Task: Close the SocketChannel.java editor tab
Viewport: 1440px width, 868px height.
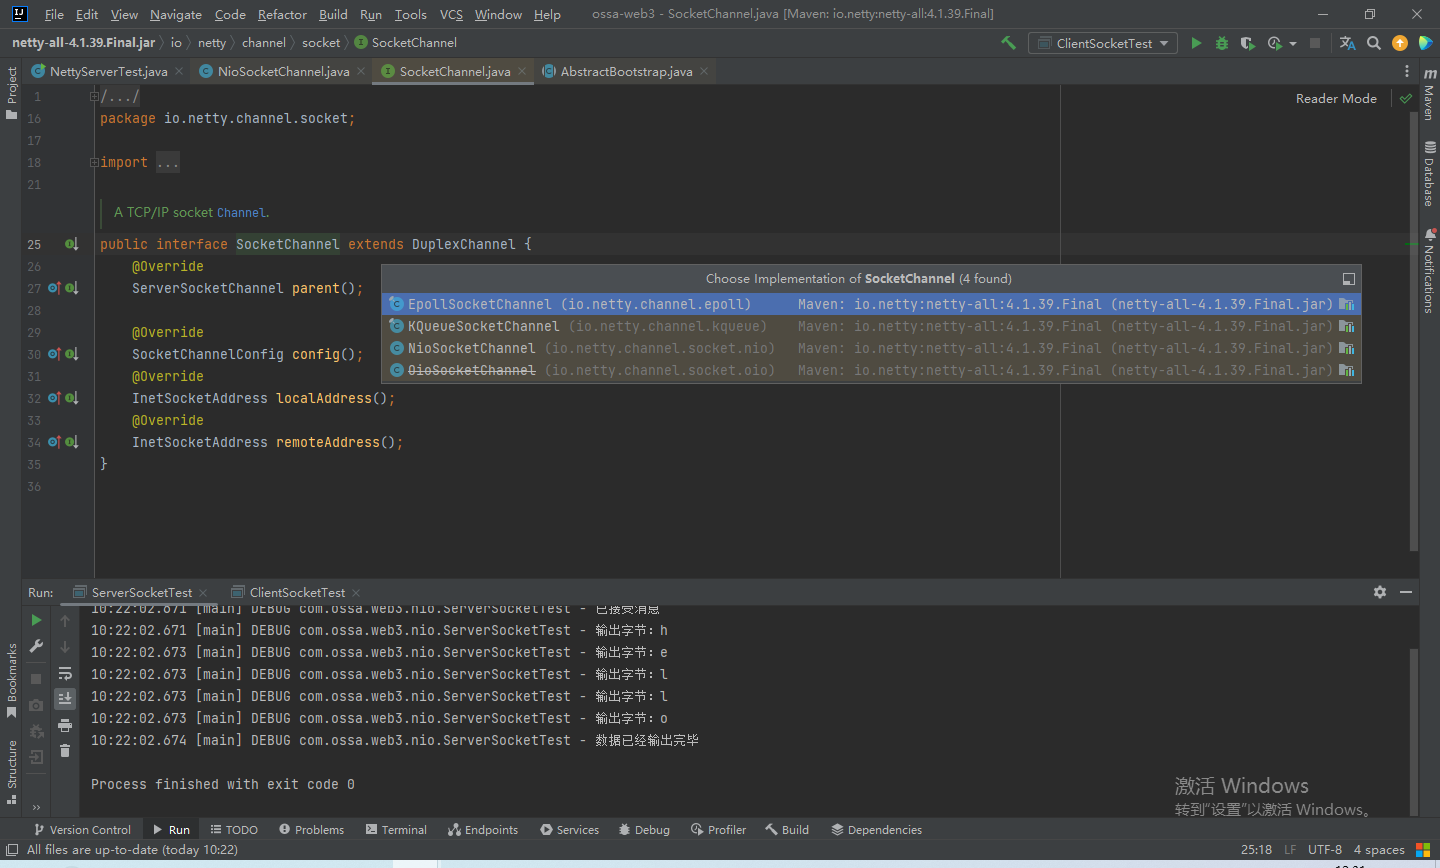Action: (522, 71)
